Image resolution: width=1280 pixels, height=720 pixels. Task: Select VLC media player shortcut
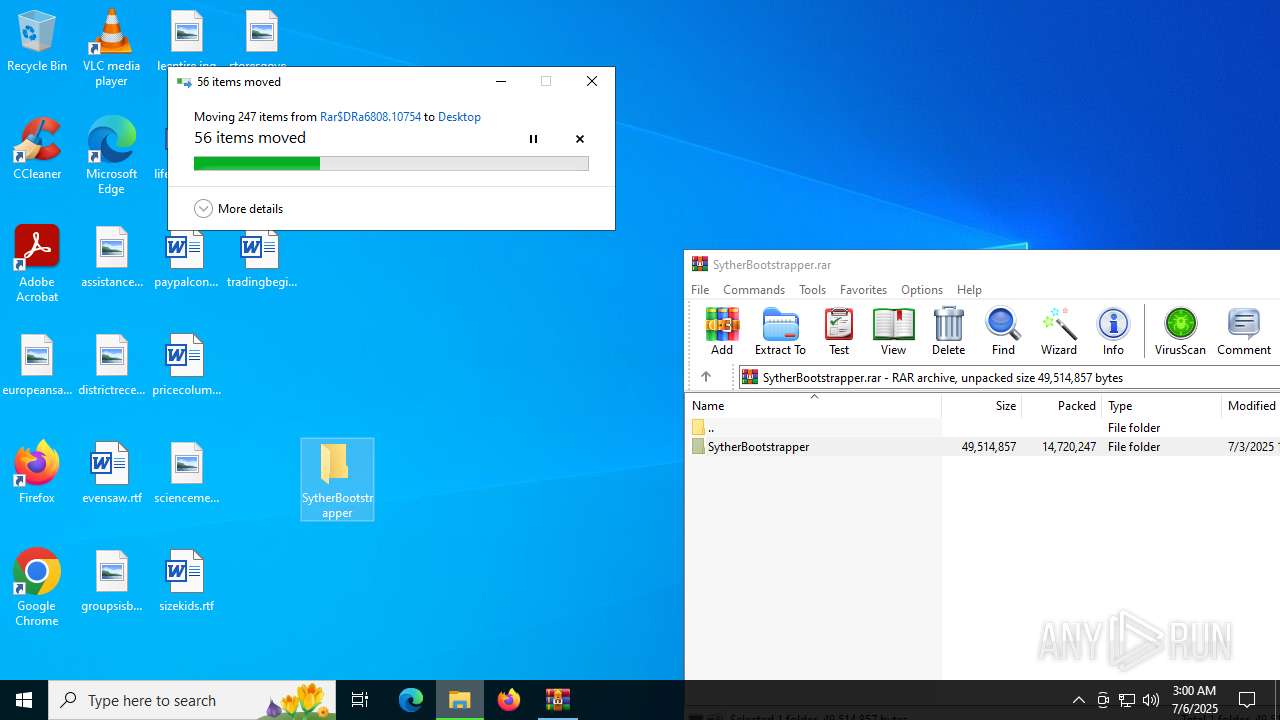(111, 48)
